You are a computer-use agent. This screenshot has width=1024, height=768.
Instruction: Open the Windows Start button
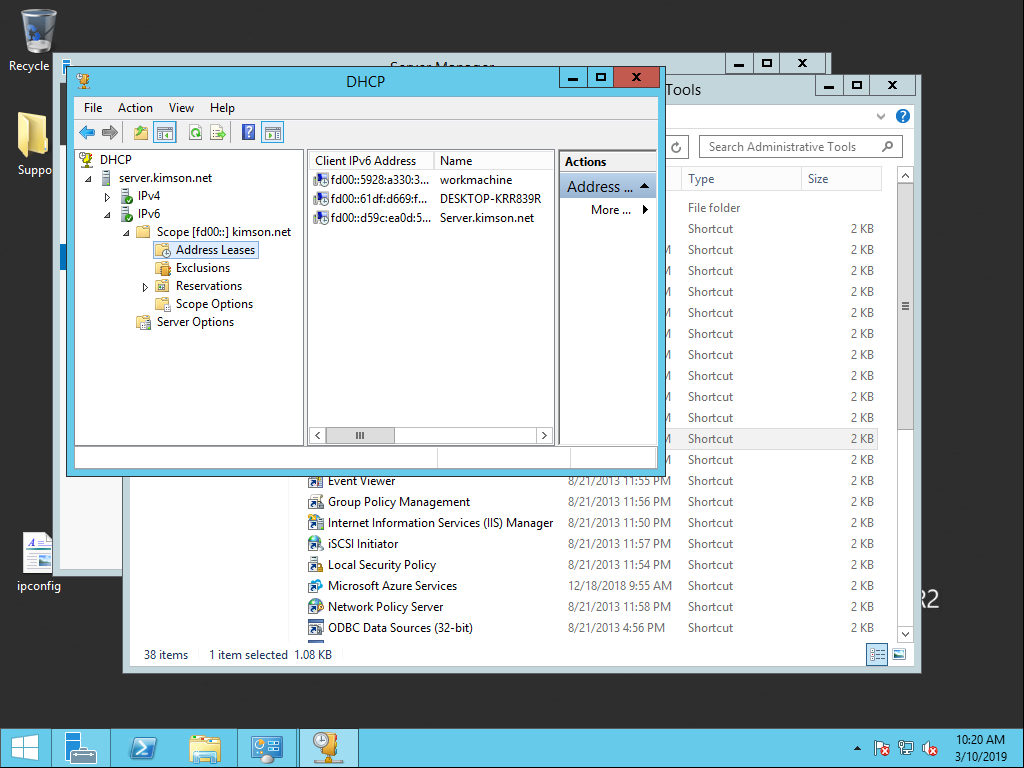point(25,748)
